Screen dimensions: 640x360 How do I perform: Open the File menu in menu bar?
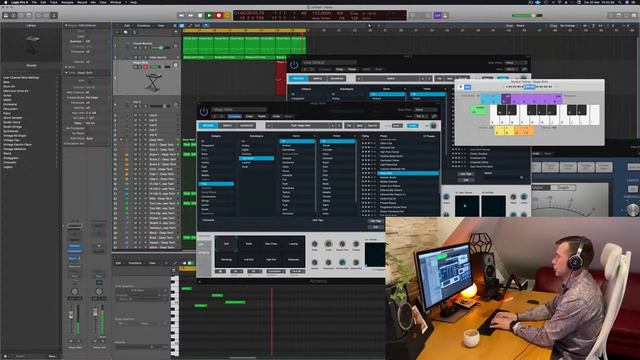(34, 2)
